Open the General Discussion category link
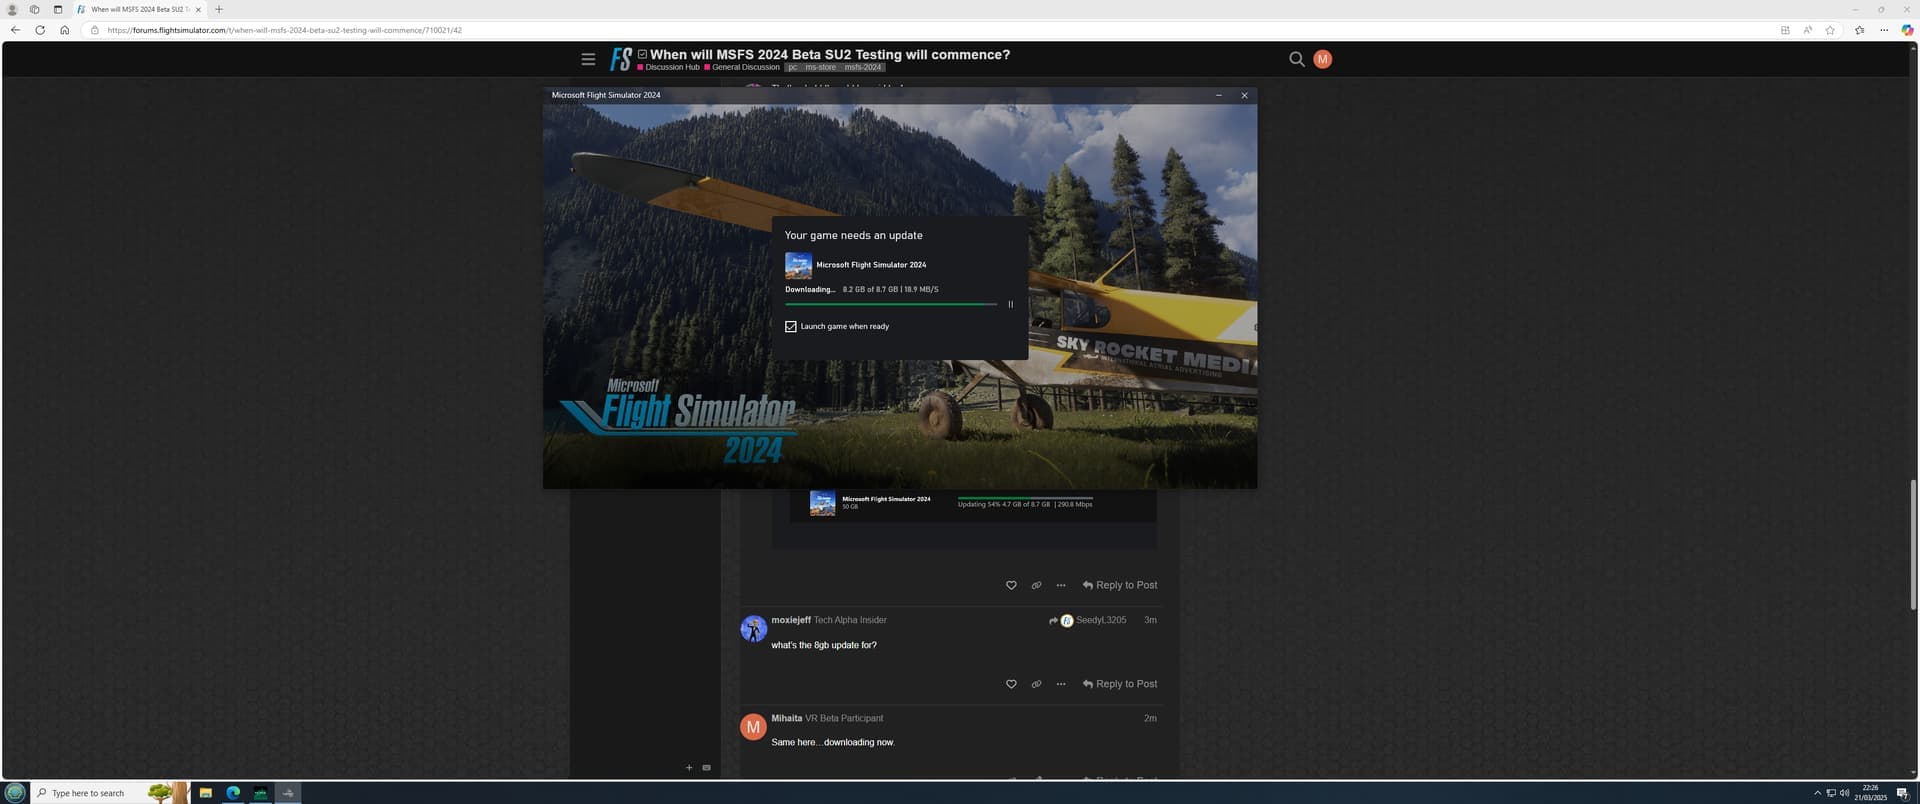 tap(741, 67)
